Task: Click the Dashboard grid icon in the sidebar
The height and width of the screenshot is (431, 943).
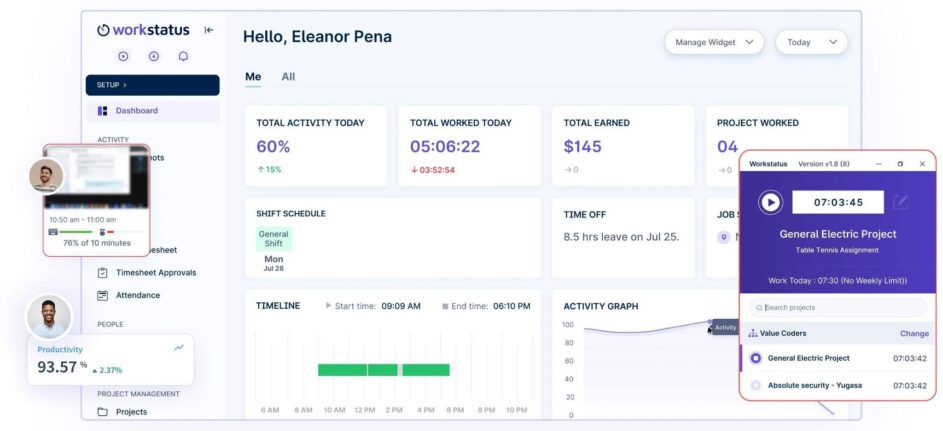Action: [102, 111]
